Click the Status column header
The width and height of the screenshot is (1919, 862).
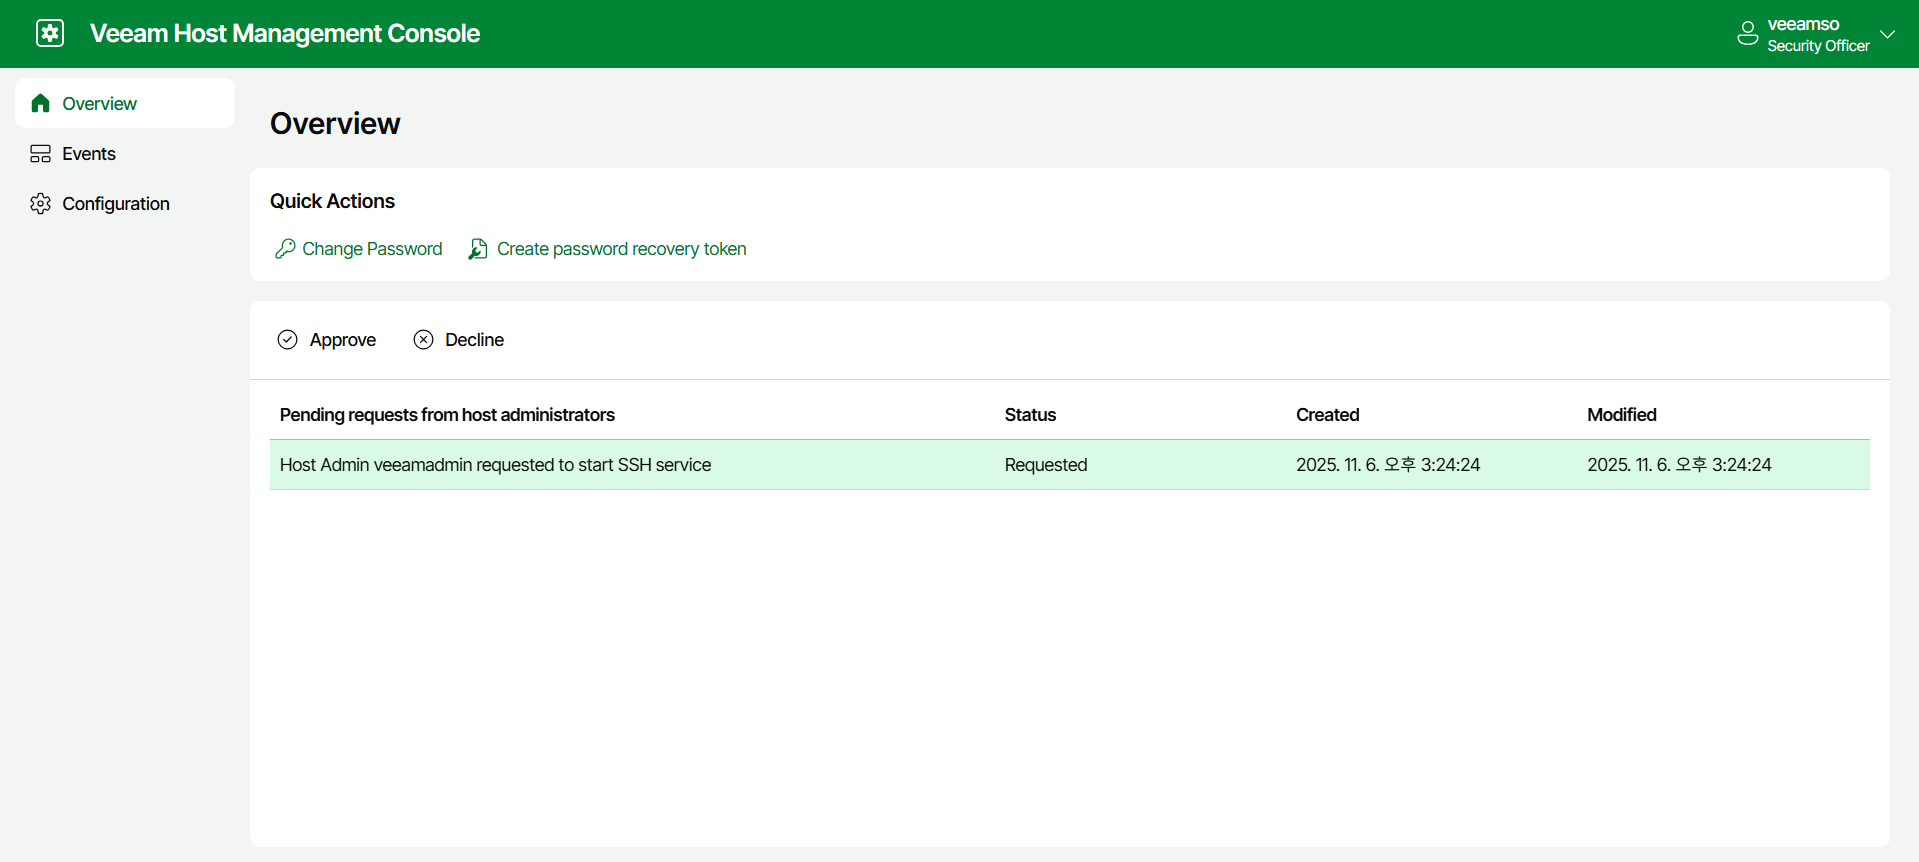(1030, 415)
